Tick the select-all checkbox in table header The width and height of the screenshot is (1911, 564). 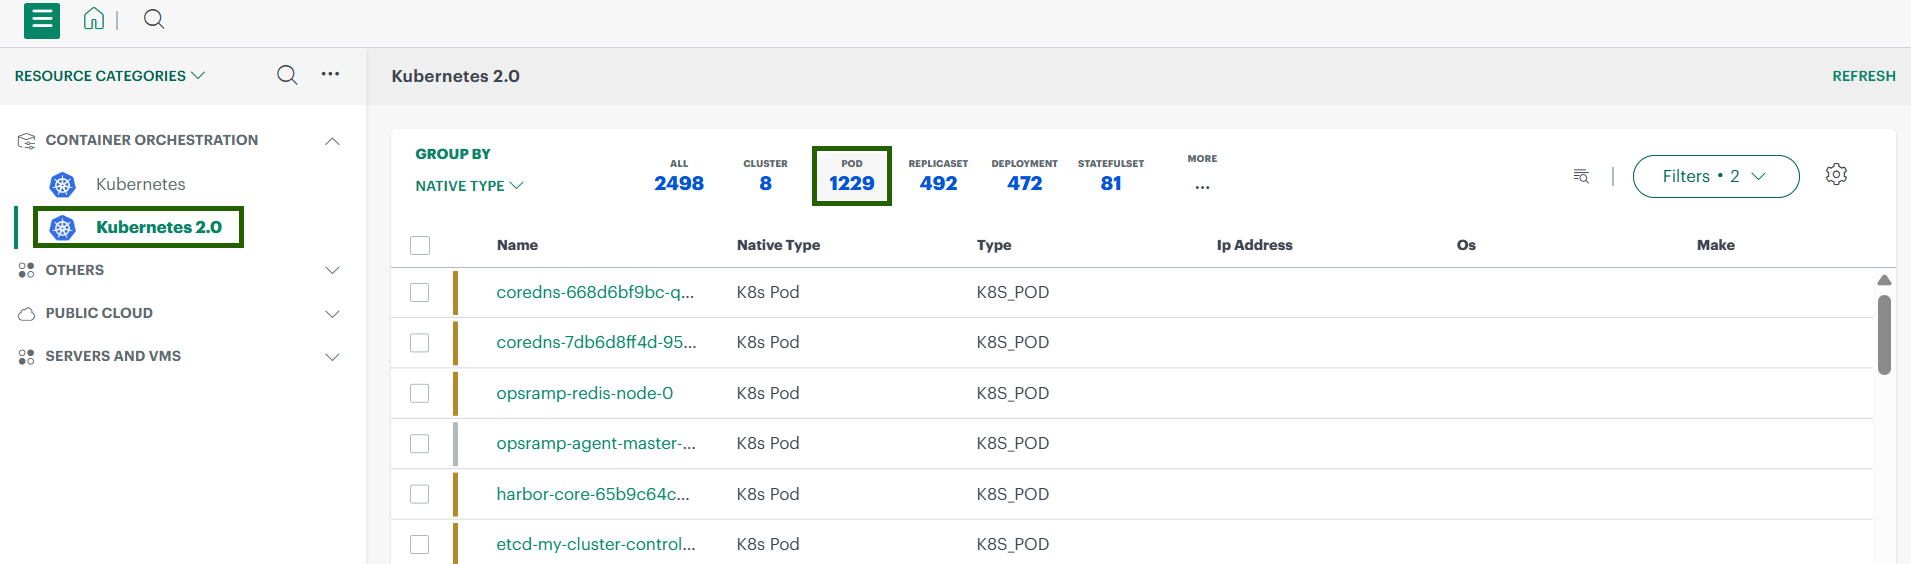tap(420, 245)
